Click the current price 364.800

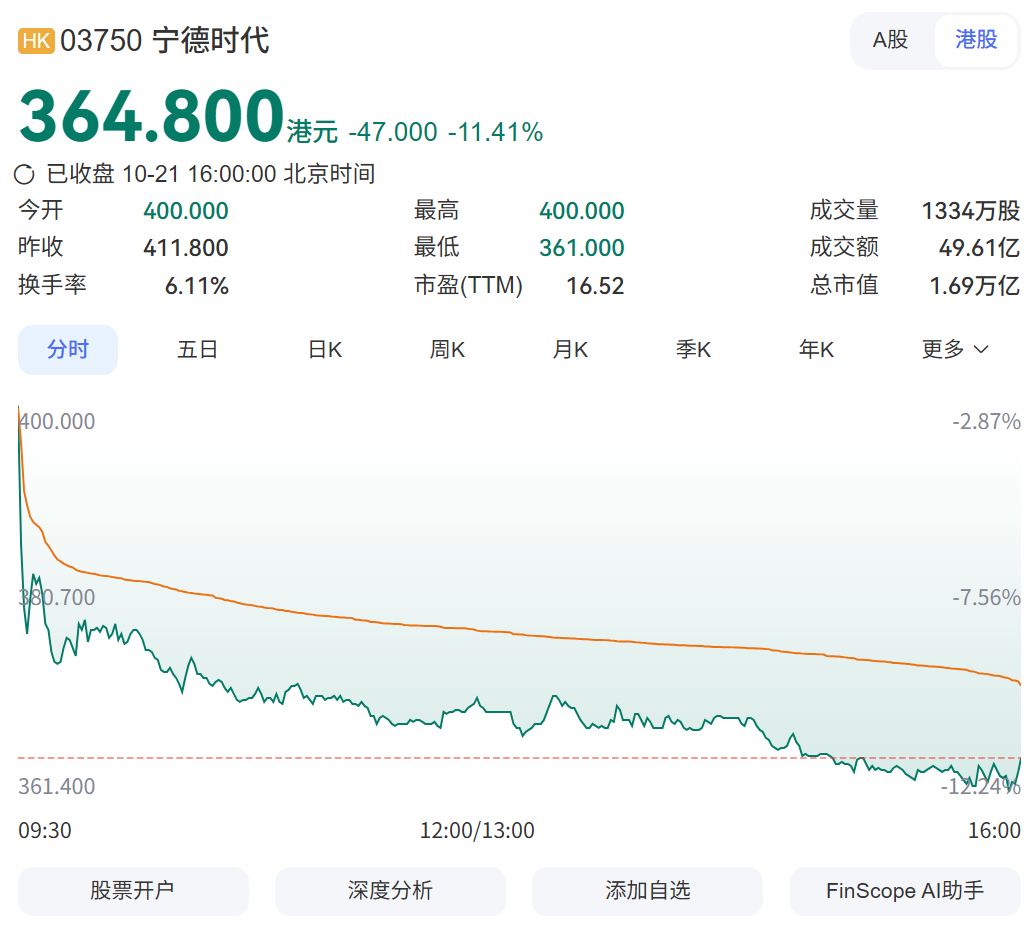coord(151,116)
